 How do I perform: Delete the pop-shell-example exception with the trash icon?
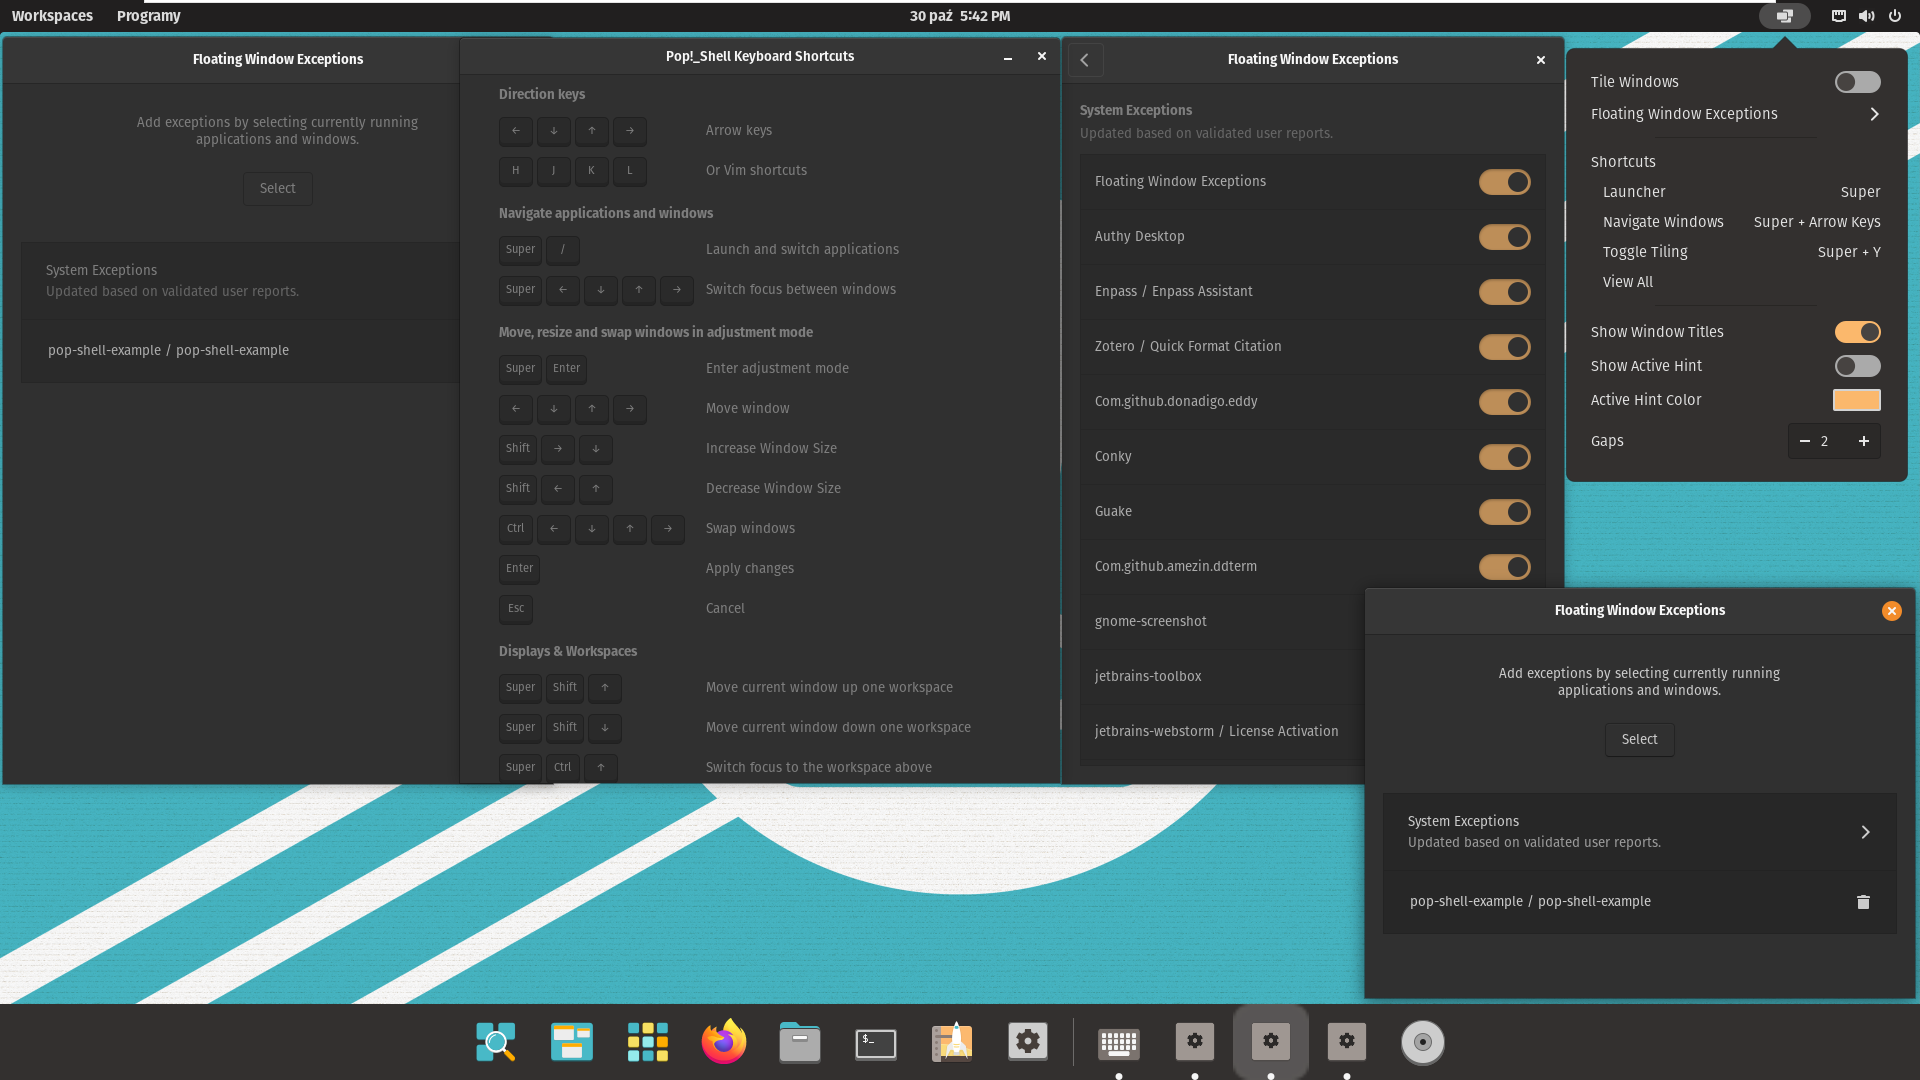tap(1863, 902)
